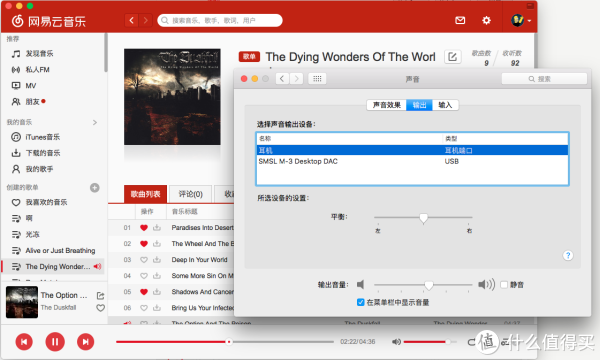The image size is (600, 360).
Task: Switch to the 声音效果 tab
Action: (x=386, y=105)
